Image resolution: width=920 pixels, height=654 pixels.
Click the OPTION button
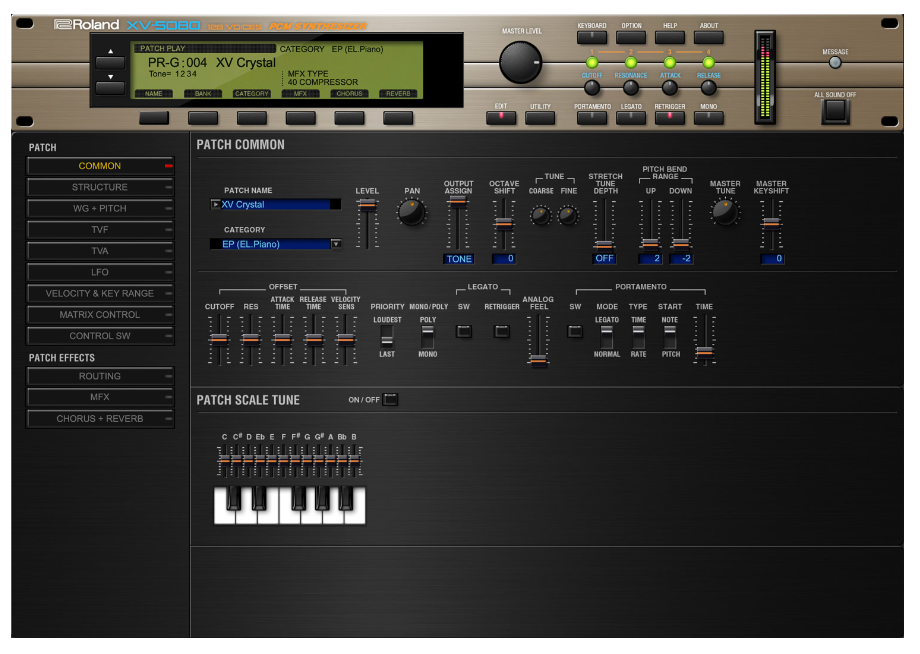coord(631,38)
